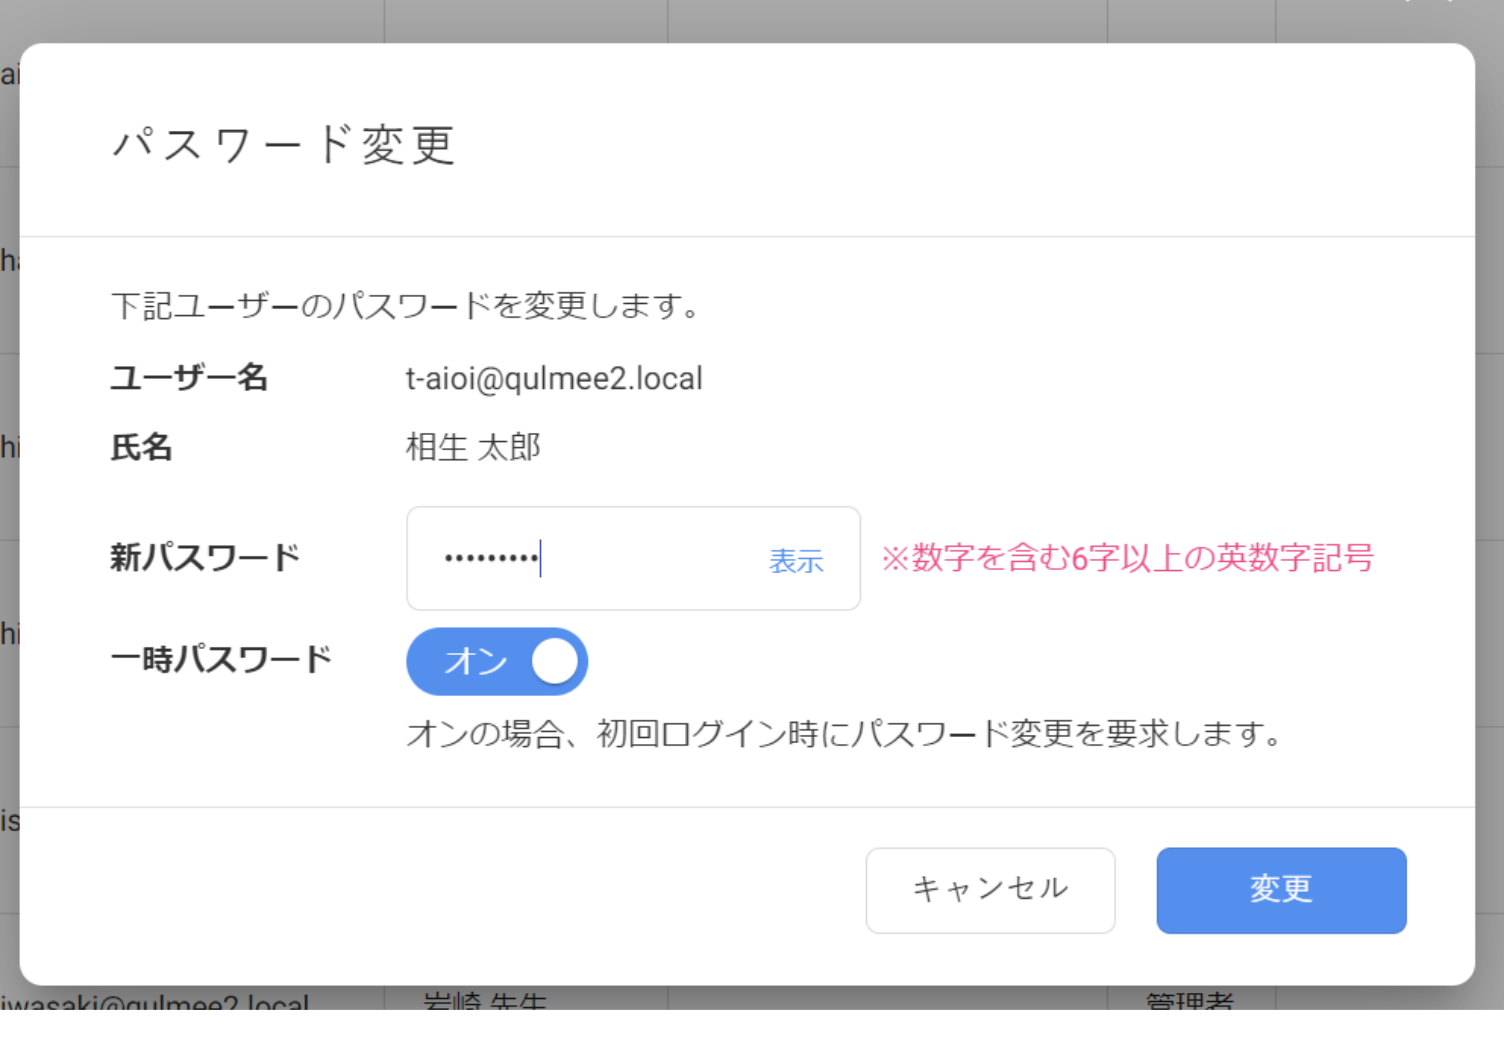Turn off the 一時パスワード toggle
Viewport: 1504px width, 1038px height.
click(497, 661)
